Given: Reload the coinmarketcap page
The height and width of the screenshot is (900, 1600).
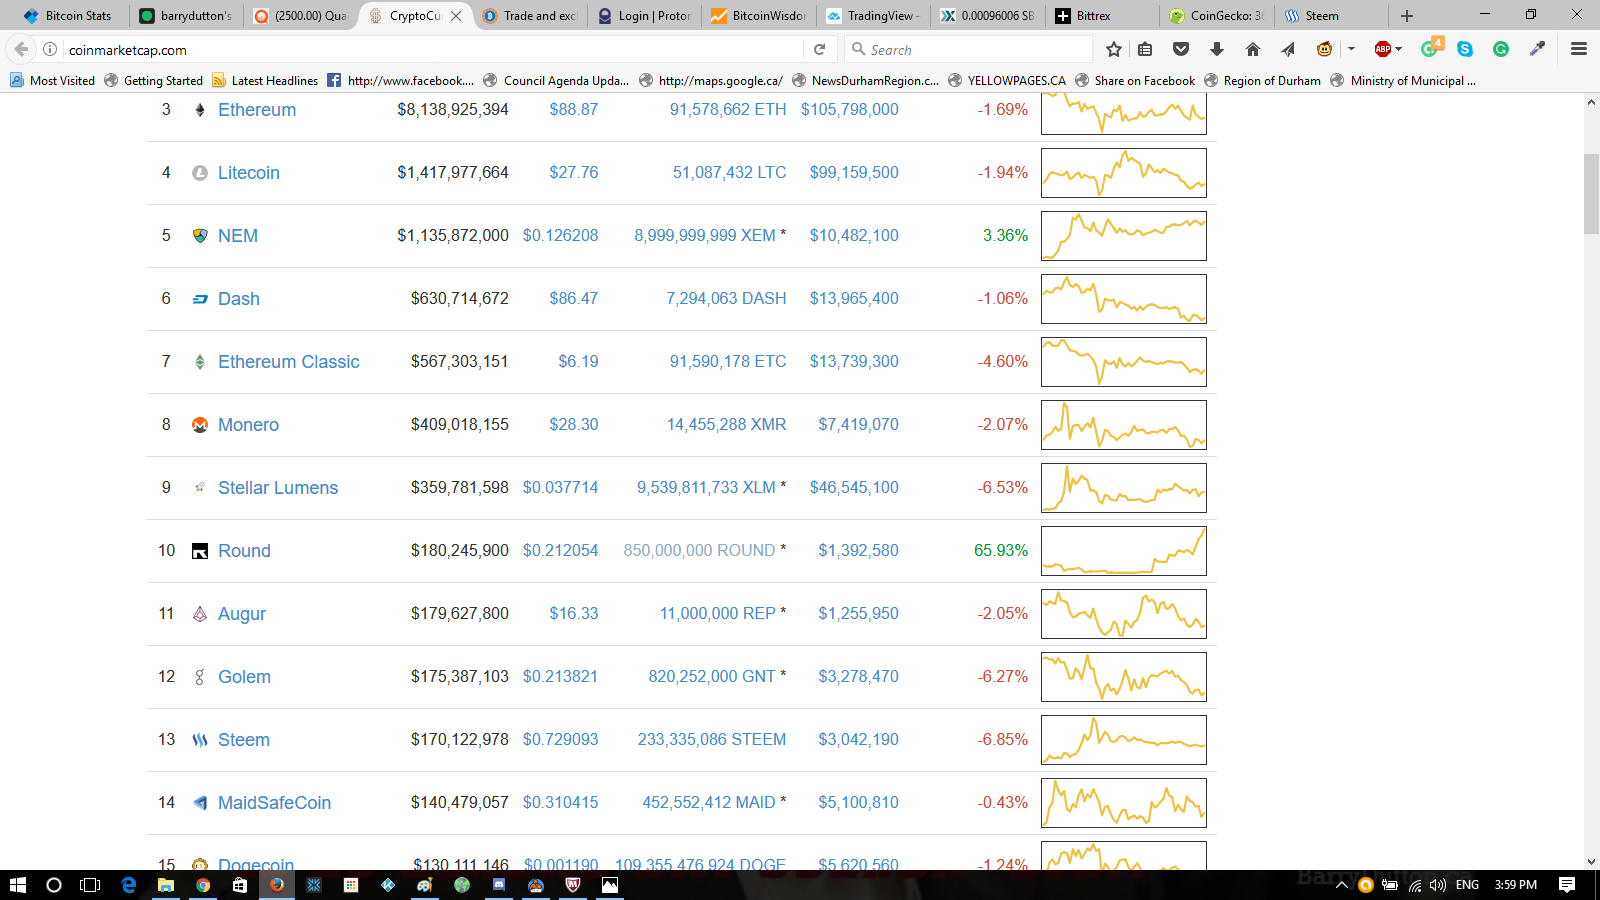Looking at the screenshot, I should [819, 49].
